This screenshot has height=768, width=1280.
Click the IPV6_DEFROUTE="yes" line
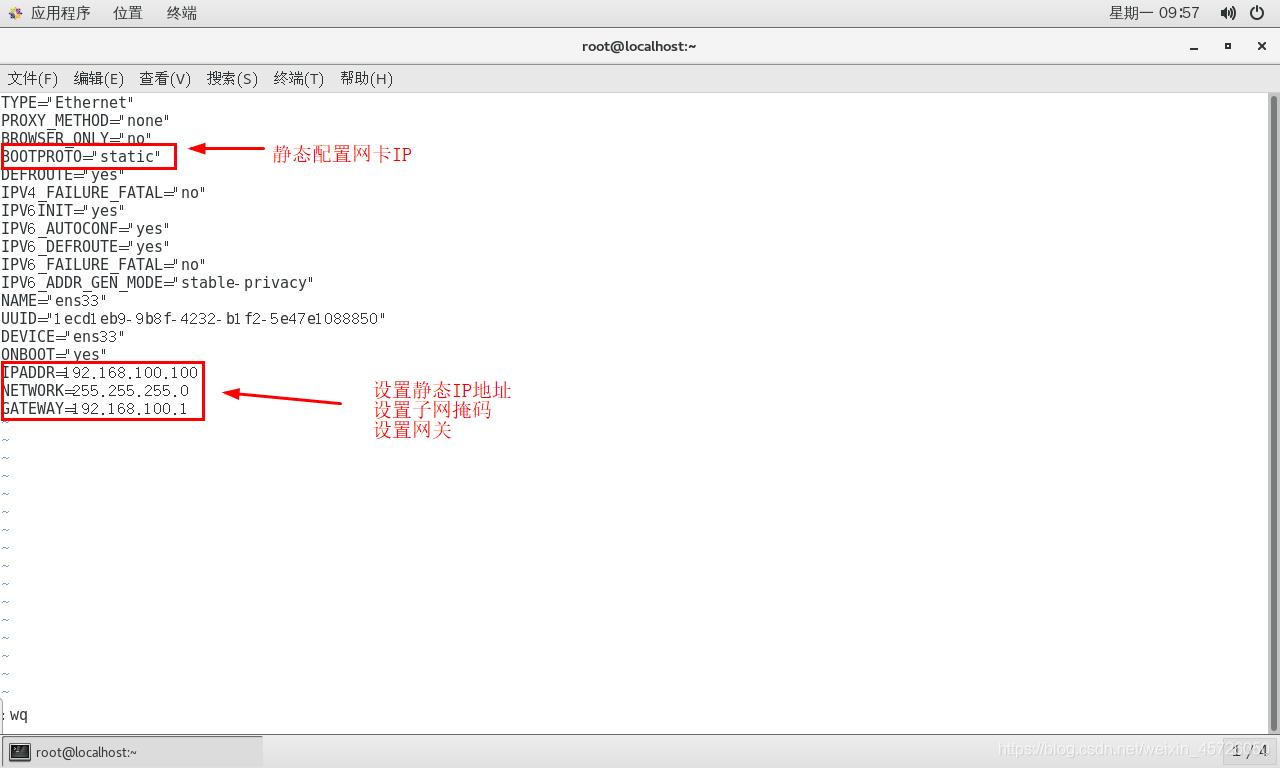click(85, 246)
